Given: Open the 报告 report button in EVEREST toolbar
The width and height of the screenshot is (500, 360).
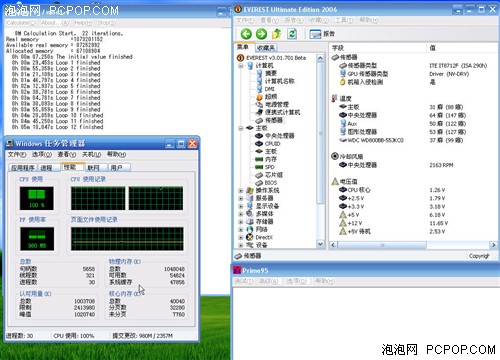Looking at the screenshot, I should 322,34.
